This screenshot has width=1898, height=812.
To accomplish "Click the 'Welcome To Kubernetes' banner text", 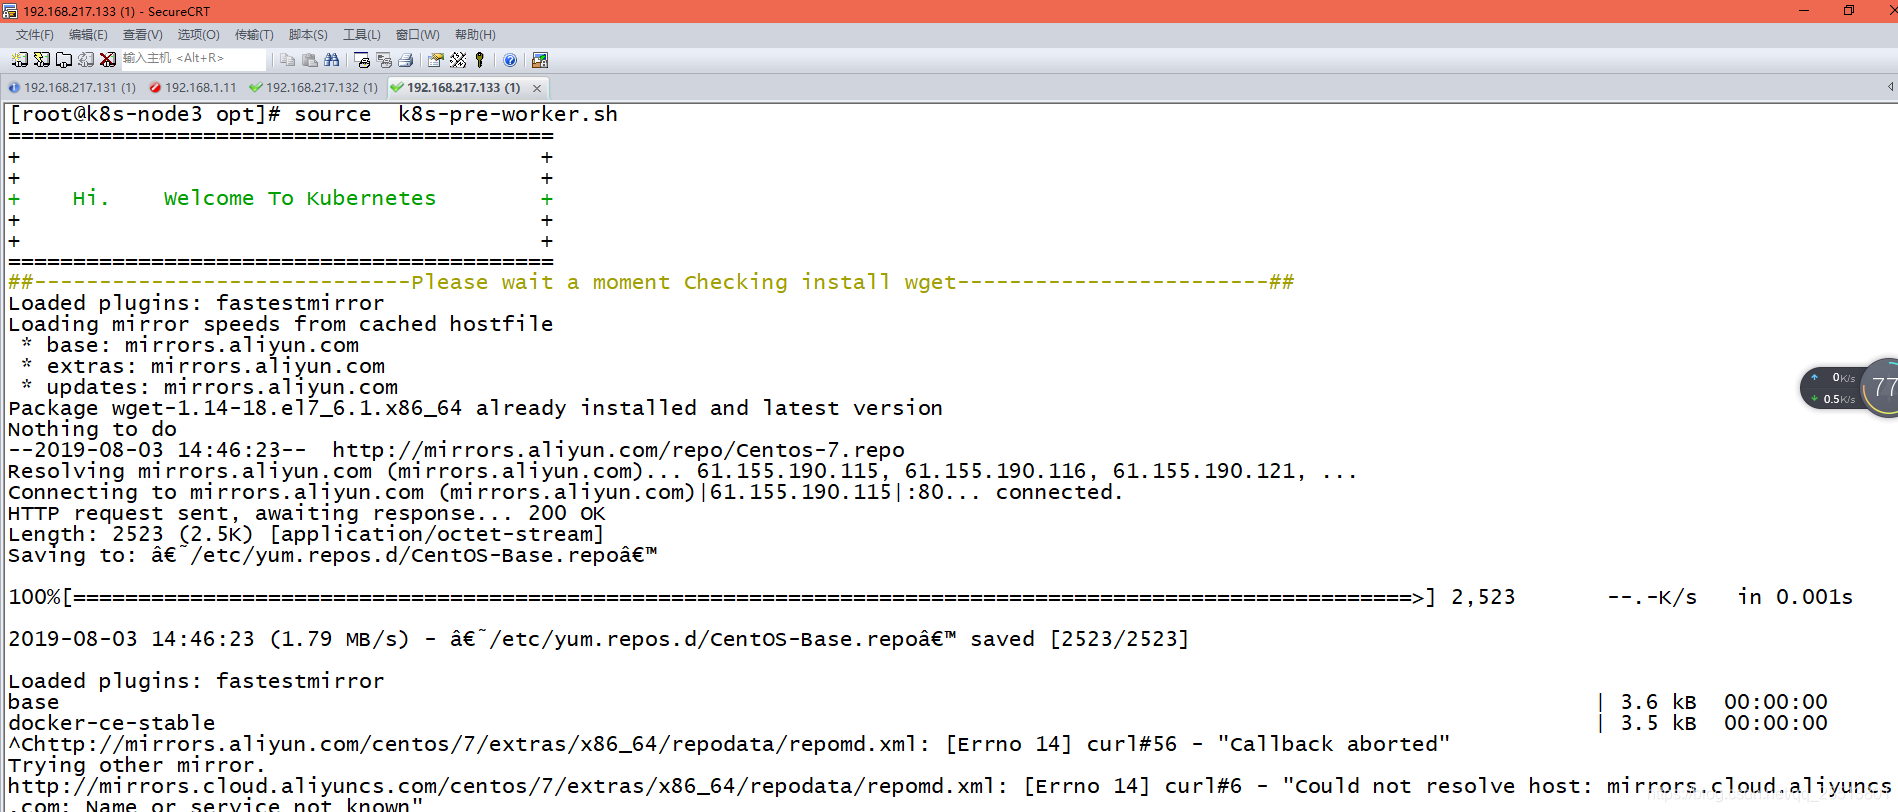I will pyautogui.click(x=300, y=198).
